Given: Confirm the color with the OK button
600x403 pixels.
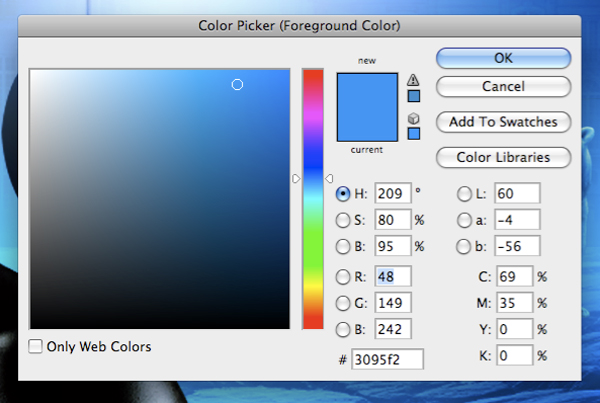Looking at the screenshot, I should click(x=504, y=58).
